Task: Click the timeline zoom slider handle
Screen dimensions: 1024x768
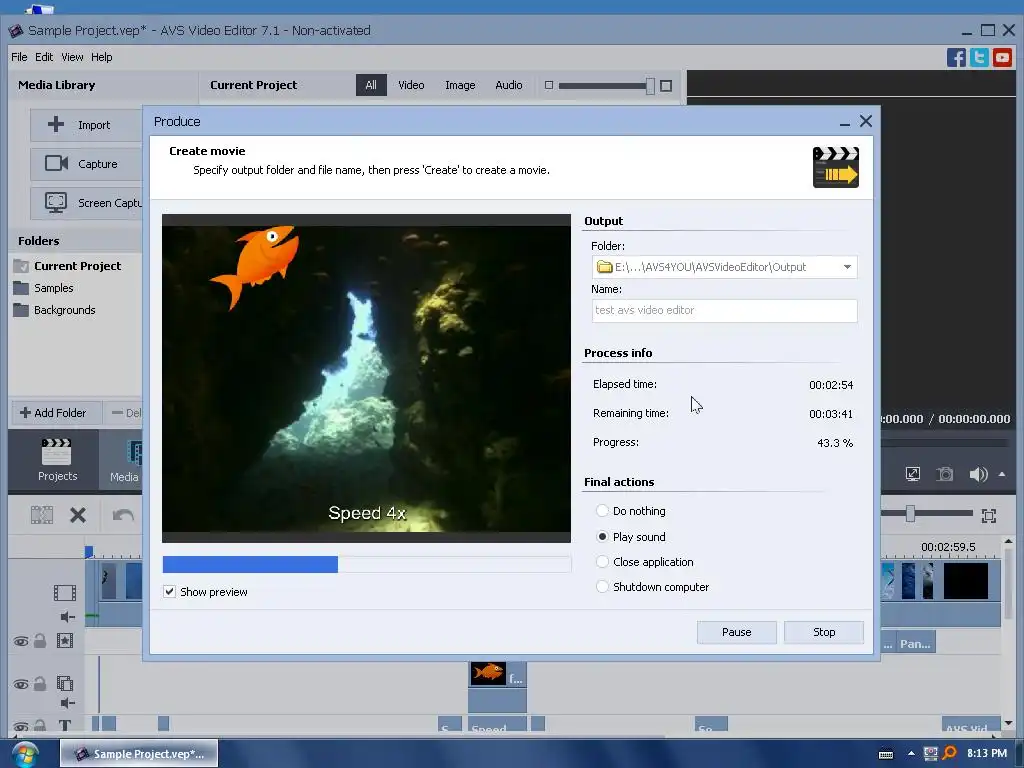Action: pos(910,514)
